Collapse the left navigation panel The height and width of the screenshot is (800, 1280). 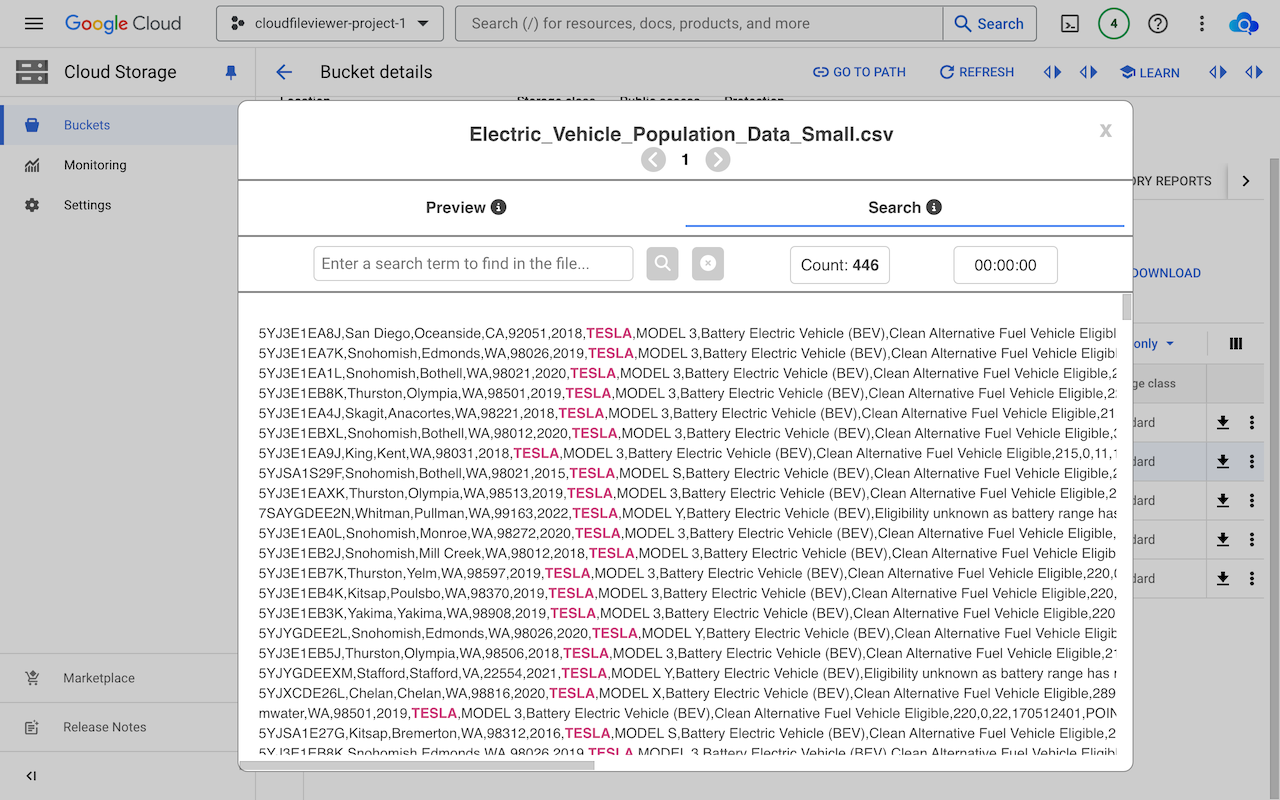(x=31, y=776)
